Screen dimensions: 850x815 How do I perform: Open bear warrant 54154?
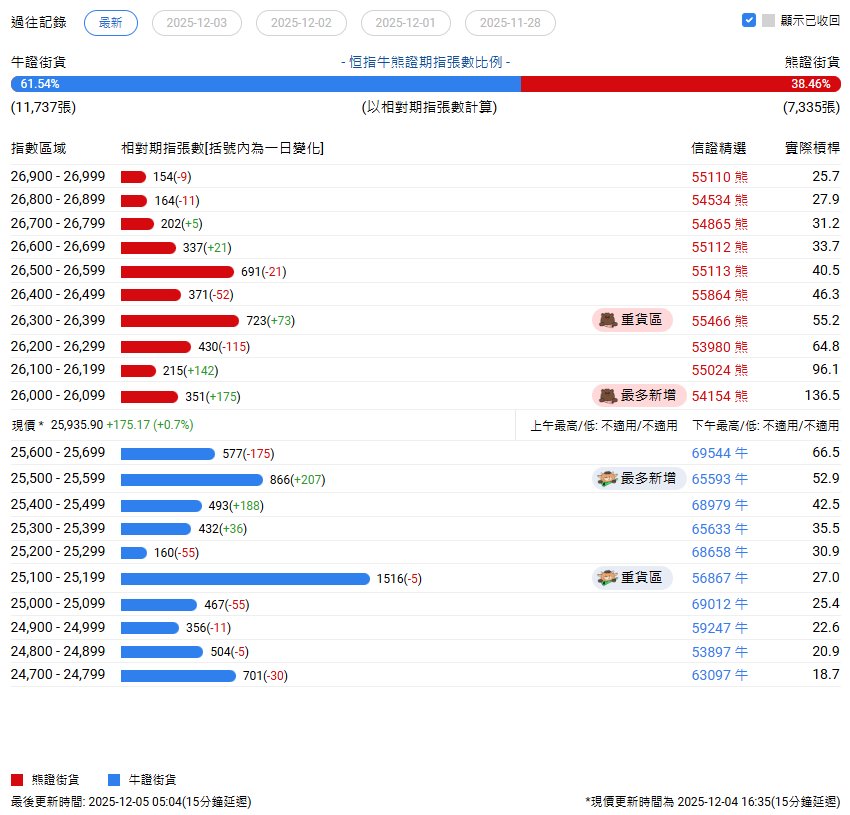coord(719,396)
